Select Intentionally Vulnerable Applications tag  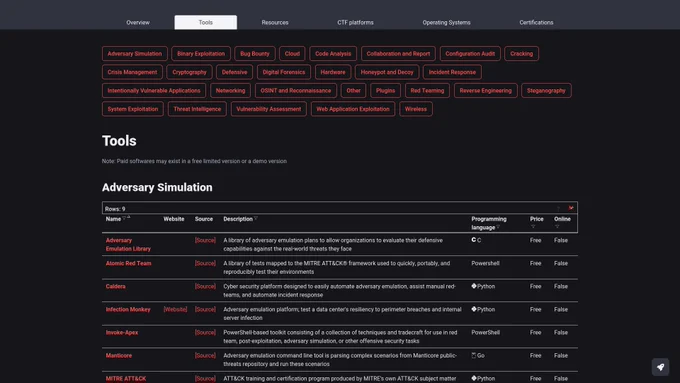(154, 91)
